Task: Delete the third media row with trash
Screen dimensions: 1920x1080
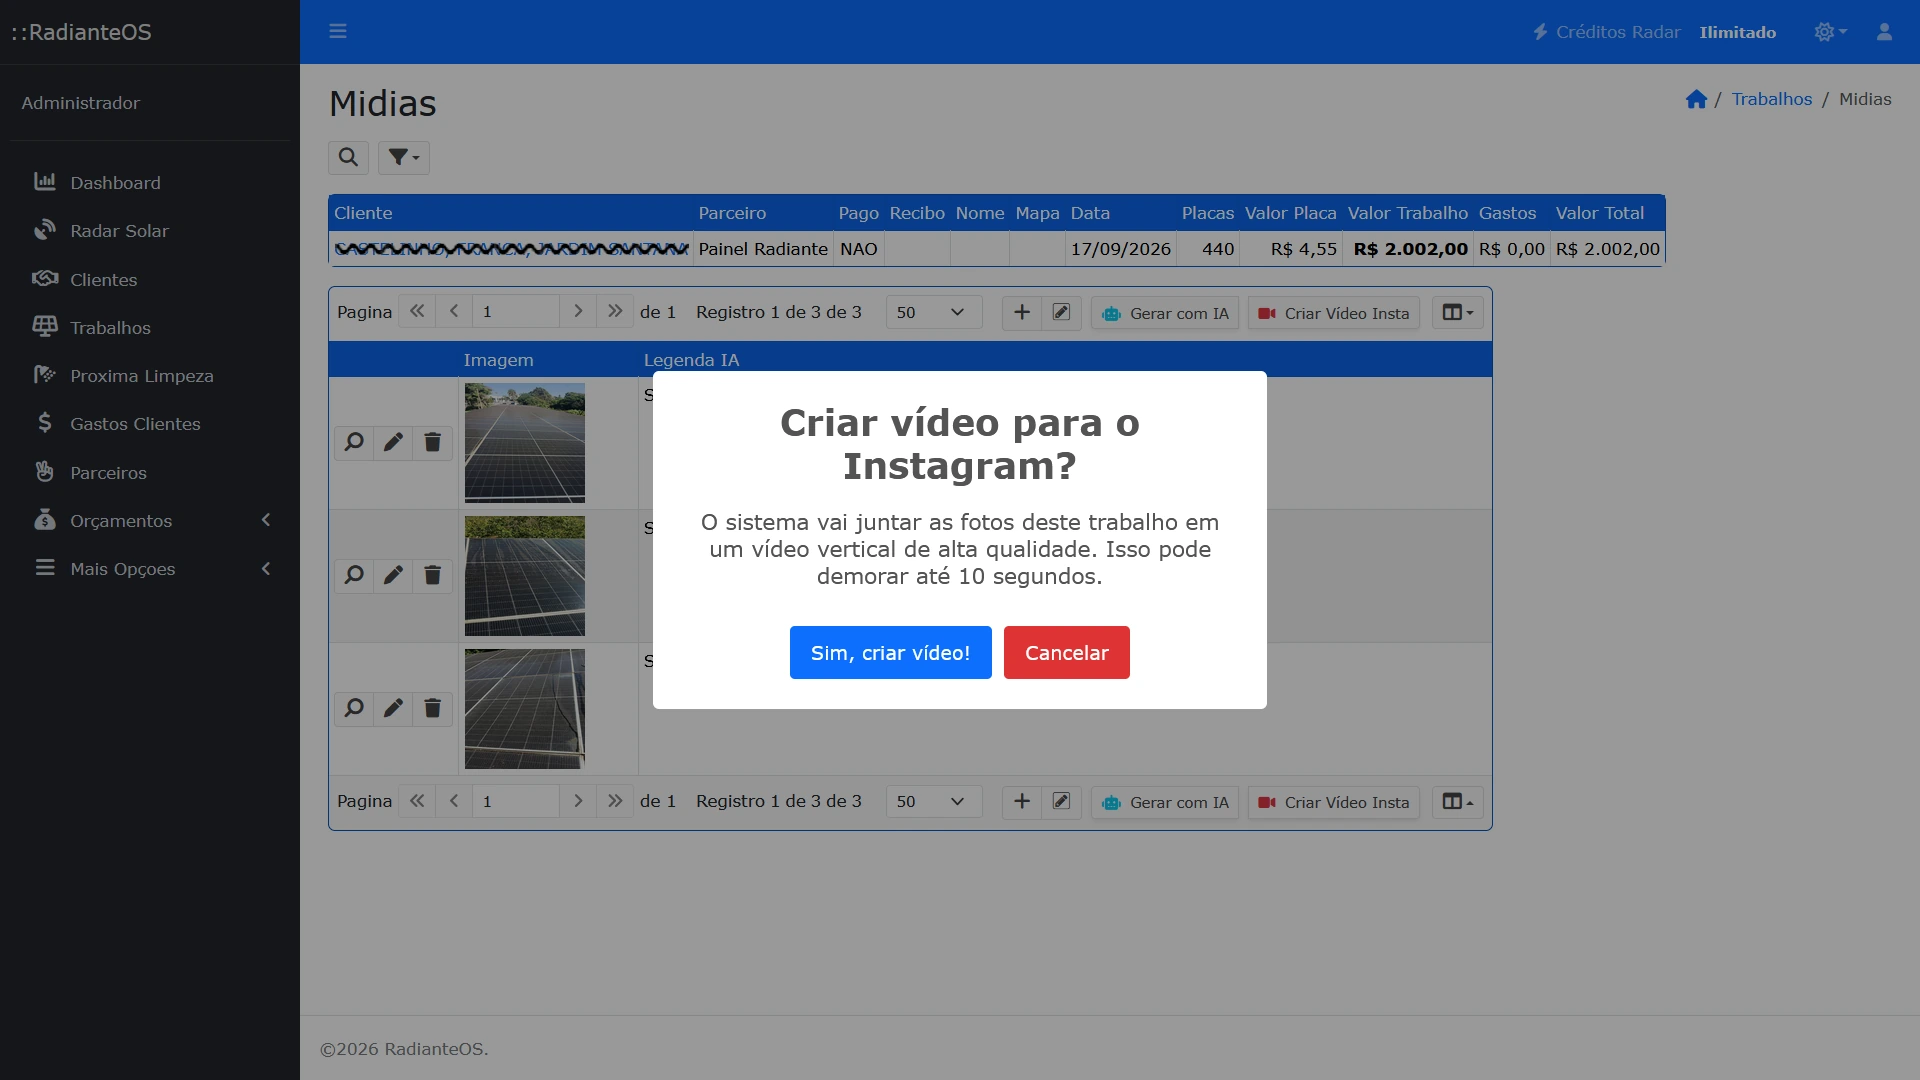Action: (432, 708)
